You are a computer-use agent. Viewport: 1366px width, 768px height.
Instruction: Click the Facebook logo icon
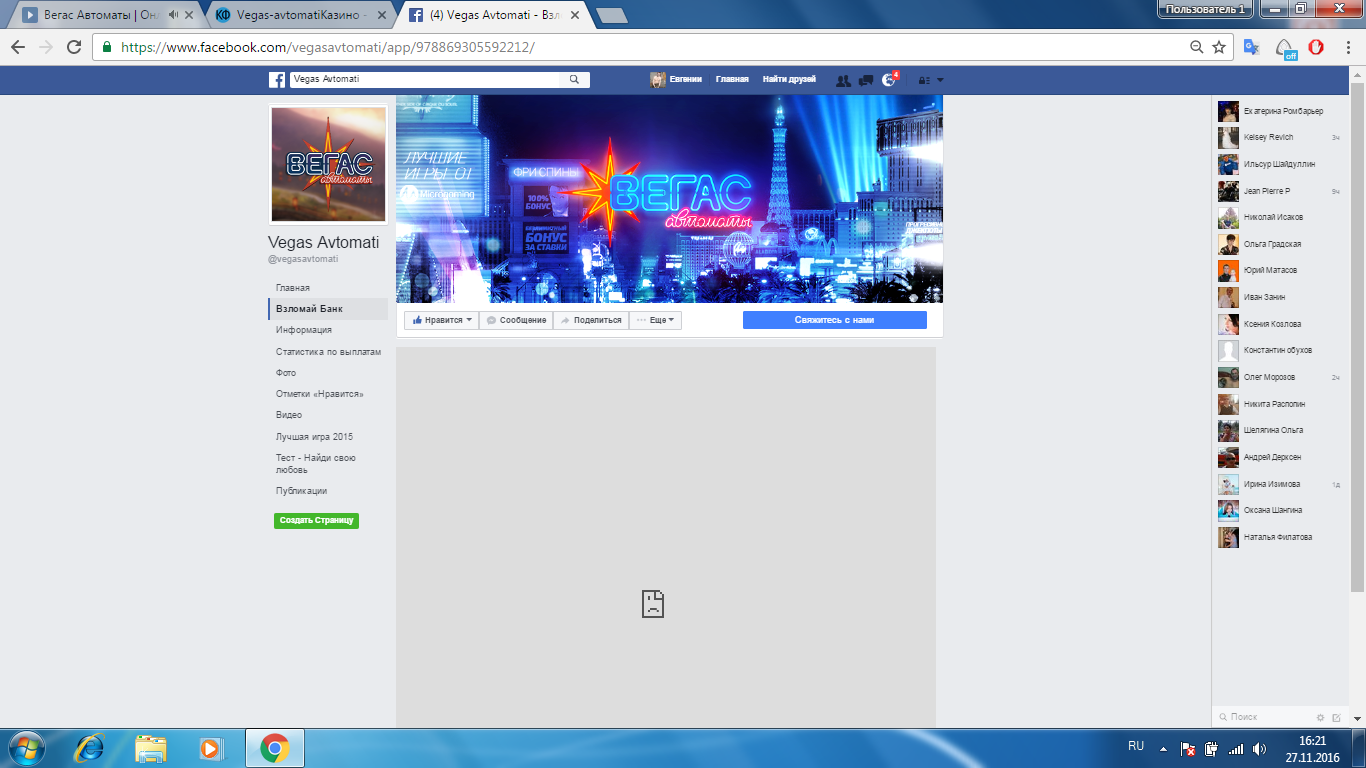(x=277, y=80)
